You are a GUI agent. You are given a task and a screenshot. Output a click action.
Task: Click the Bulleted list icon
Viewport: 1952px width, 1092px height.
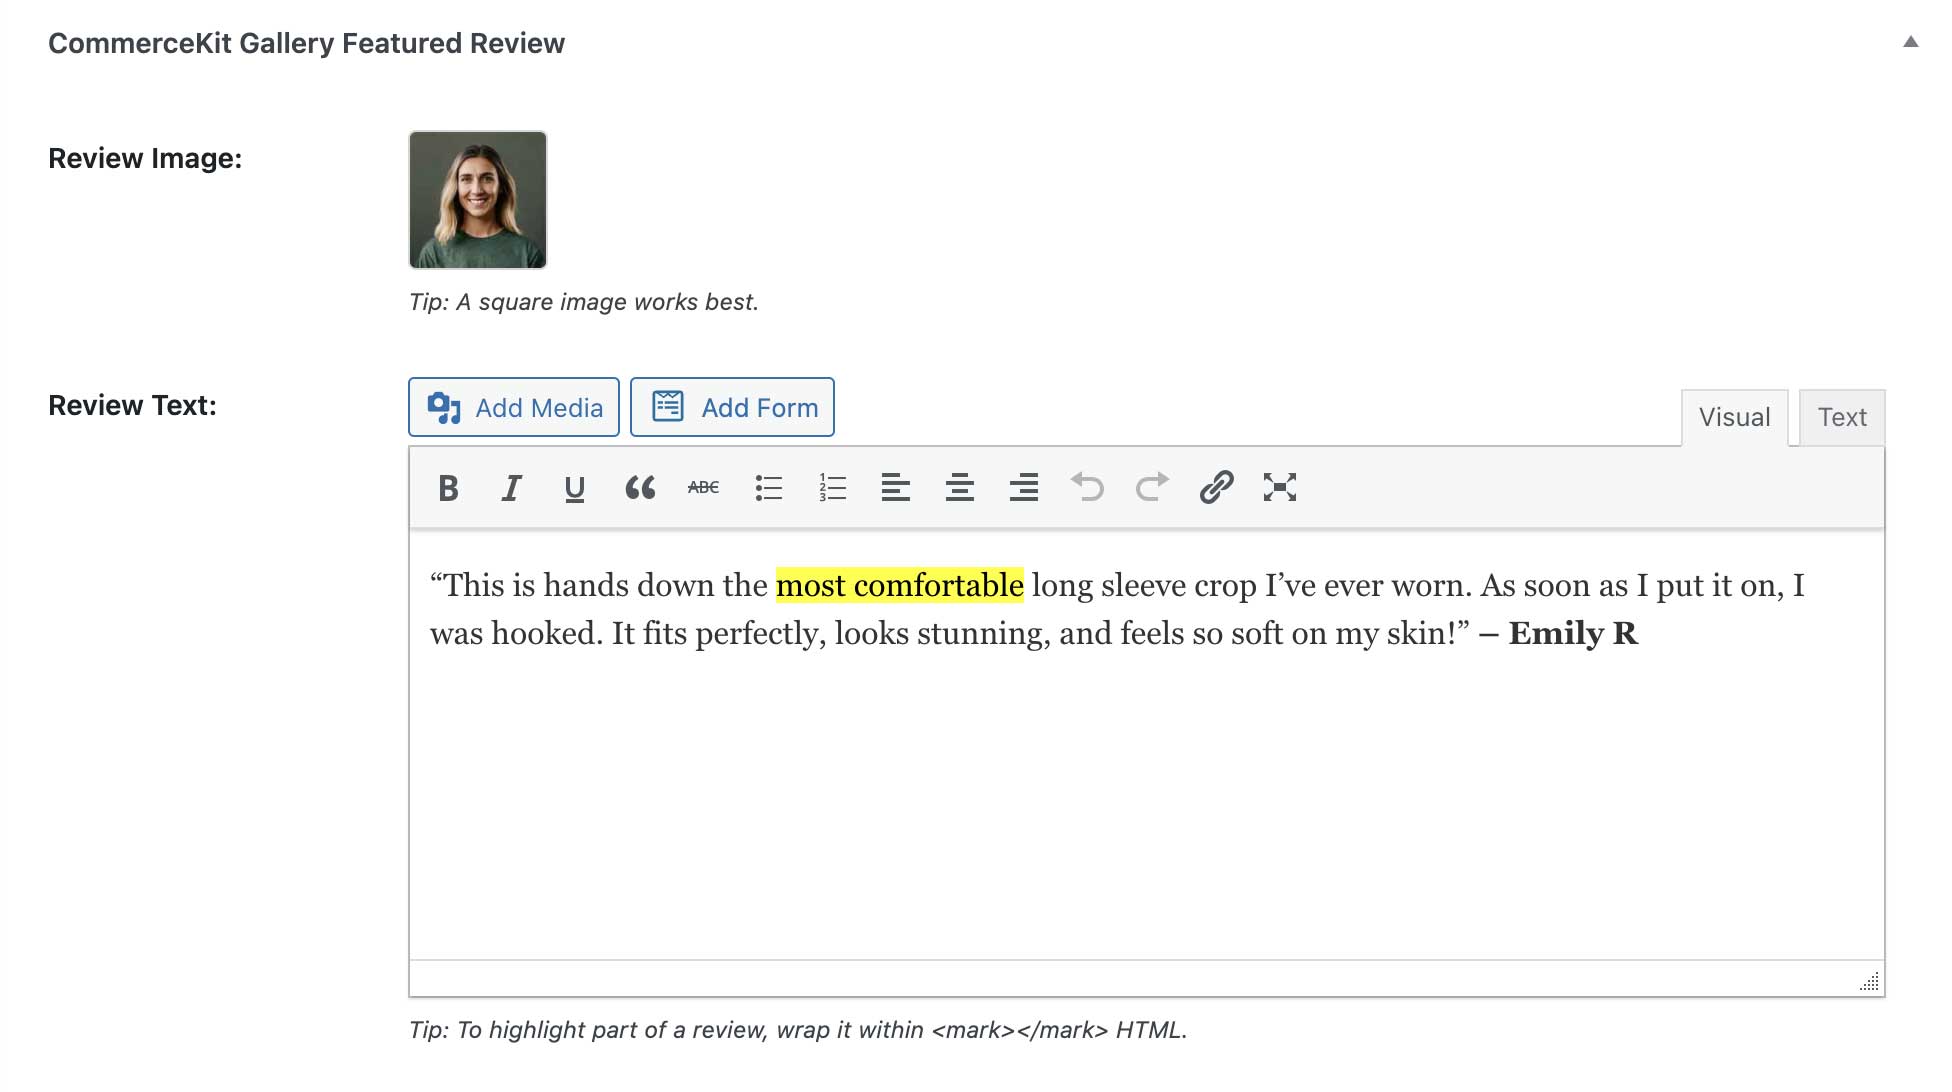[768, 486]
